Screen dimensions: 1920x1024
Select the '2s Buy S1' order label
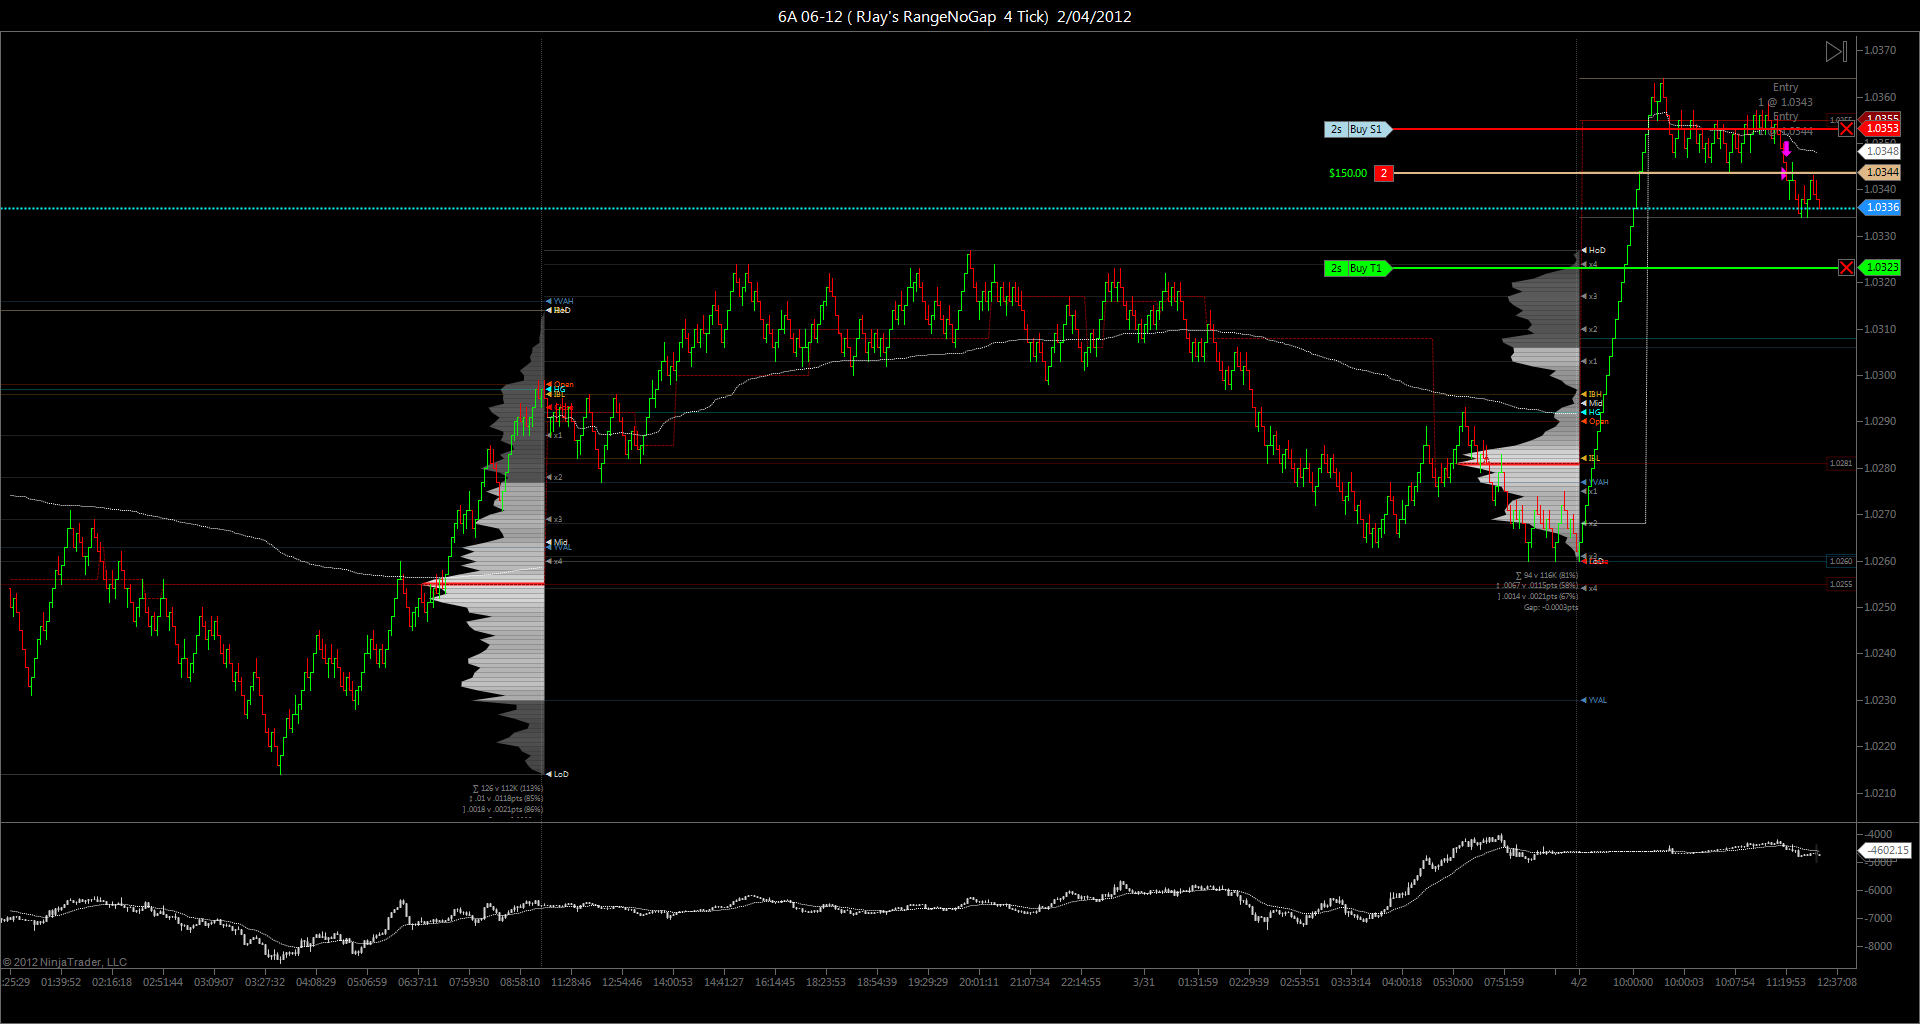tap(1357, 130)
